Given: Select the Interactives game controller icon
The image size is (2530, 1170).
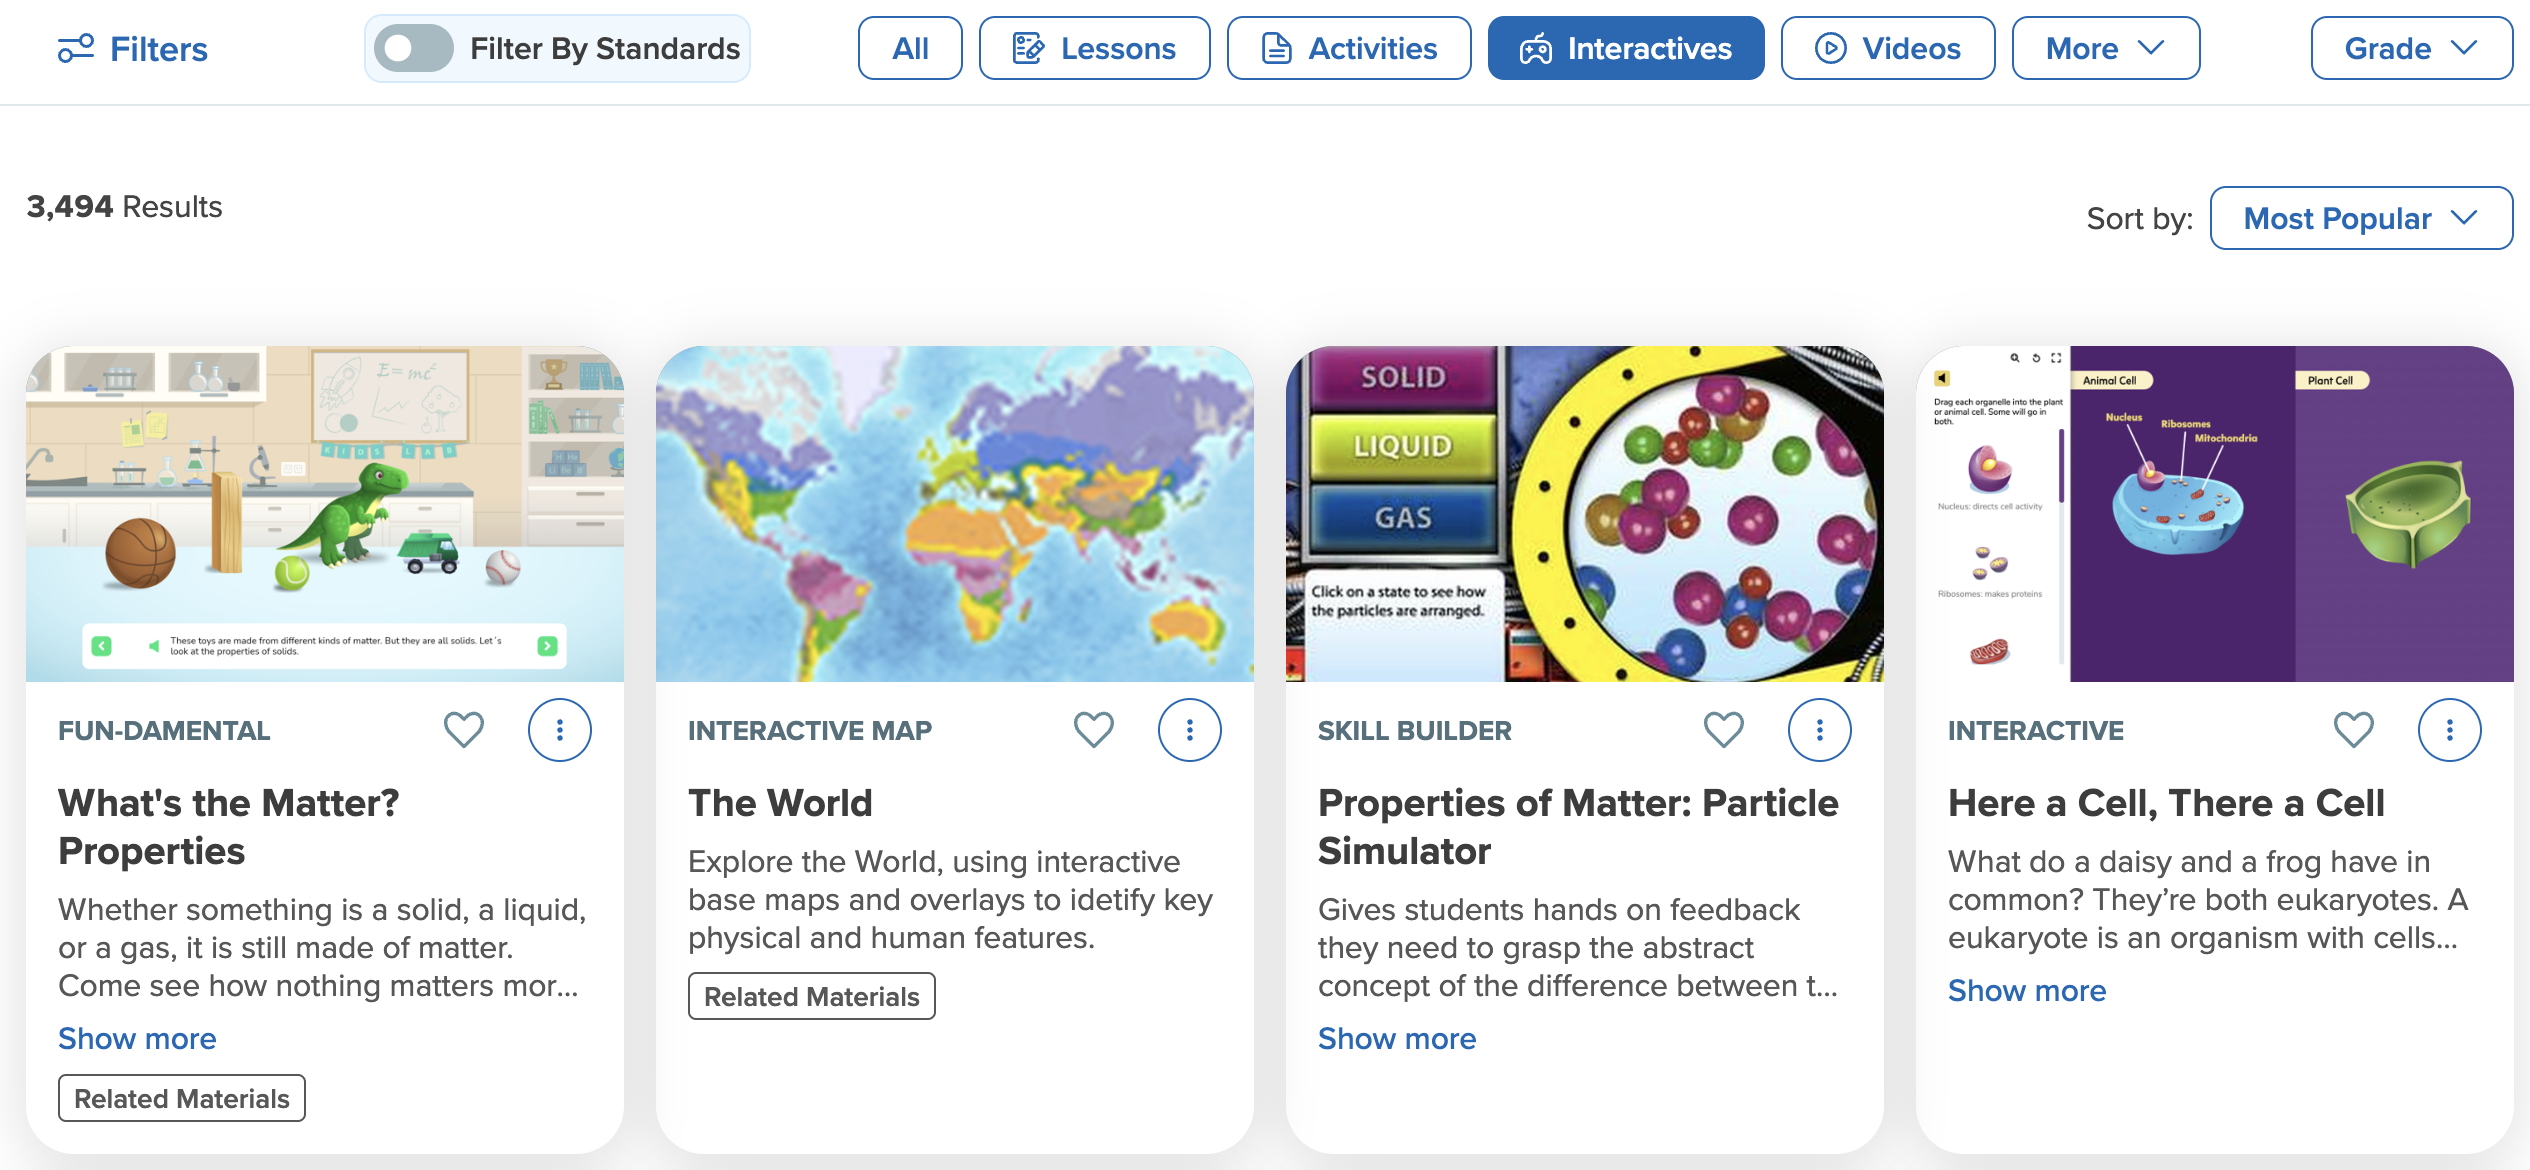Looking at the screenshot, I should click(x=1537, y=47).
